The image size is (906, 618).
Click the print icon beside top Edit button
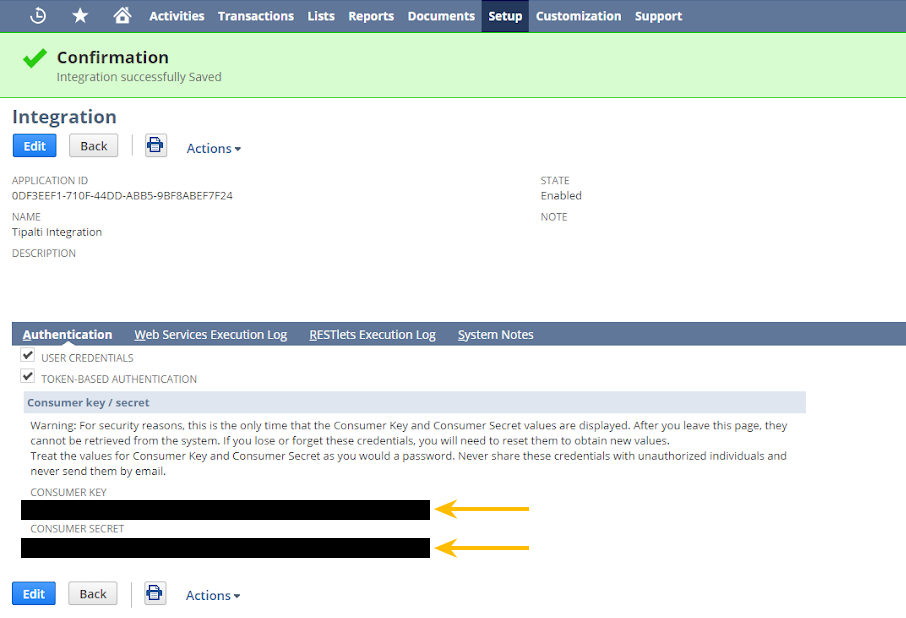click(x=155, y=145)
